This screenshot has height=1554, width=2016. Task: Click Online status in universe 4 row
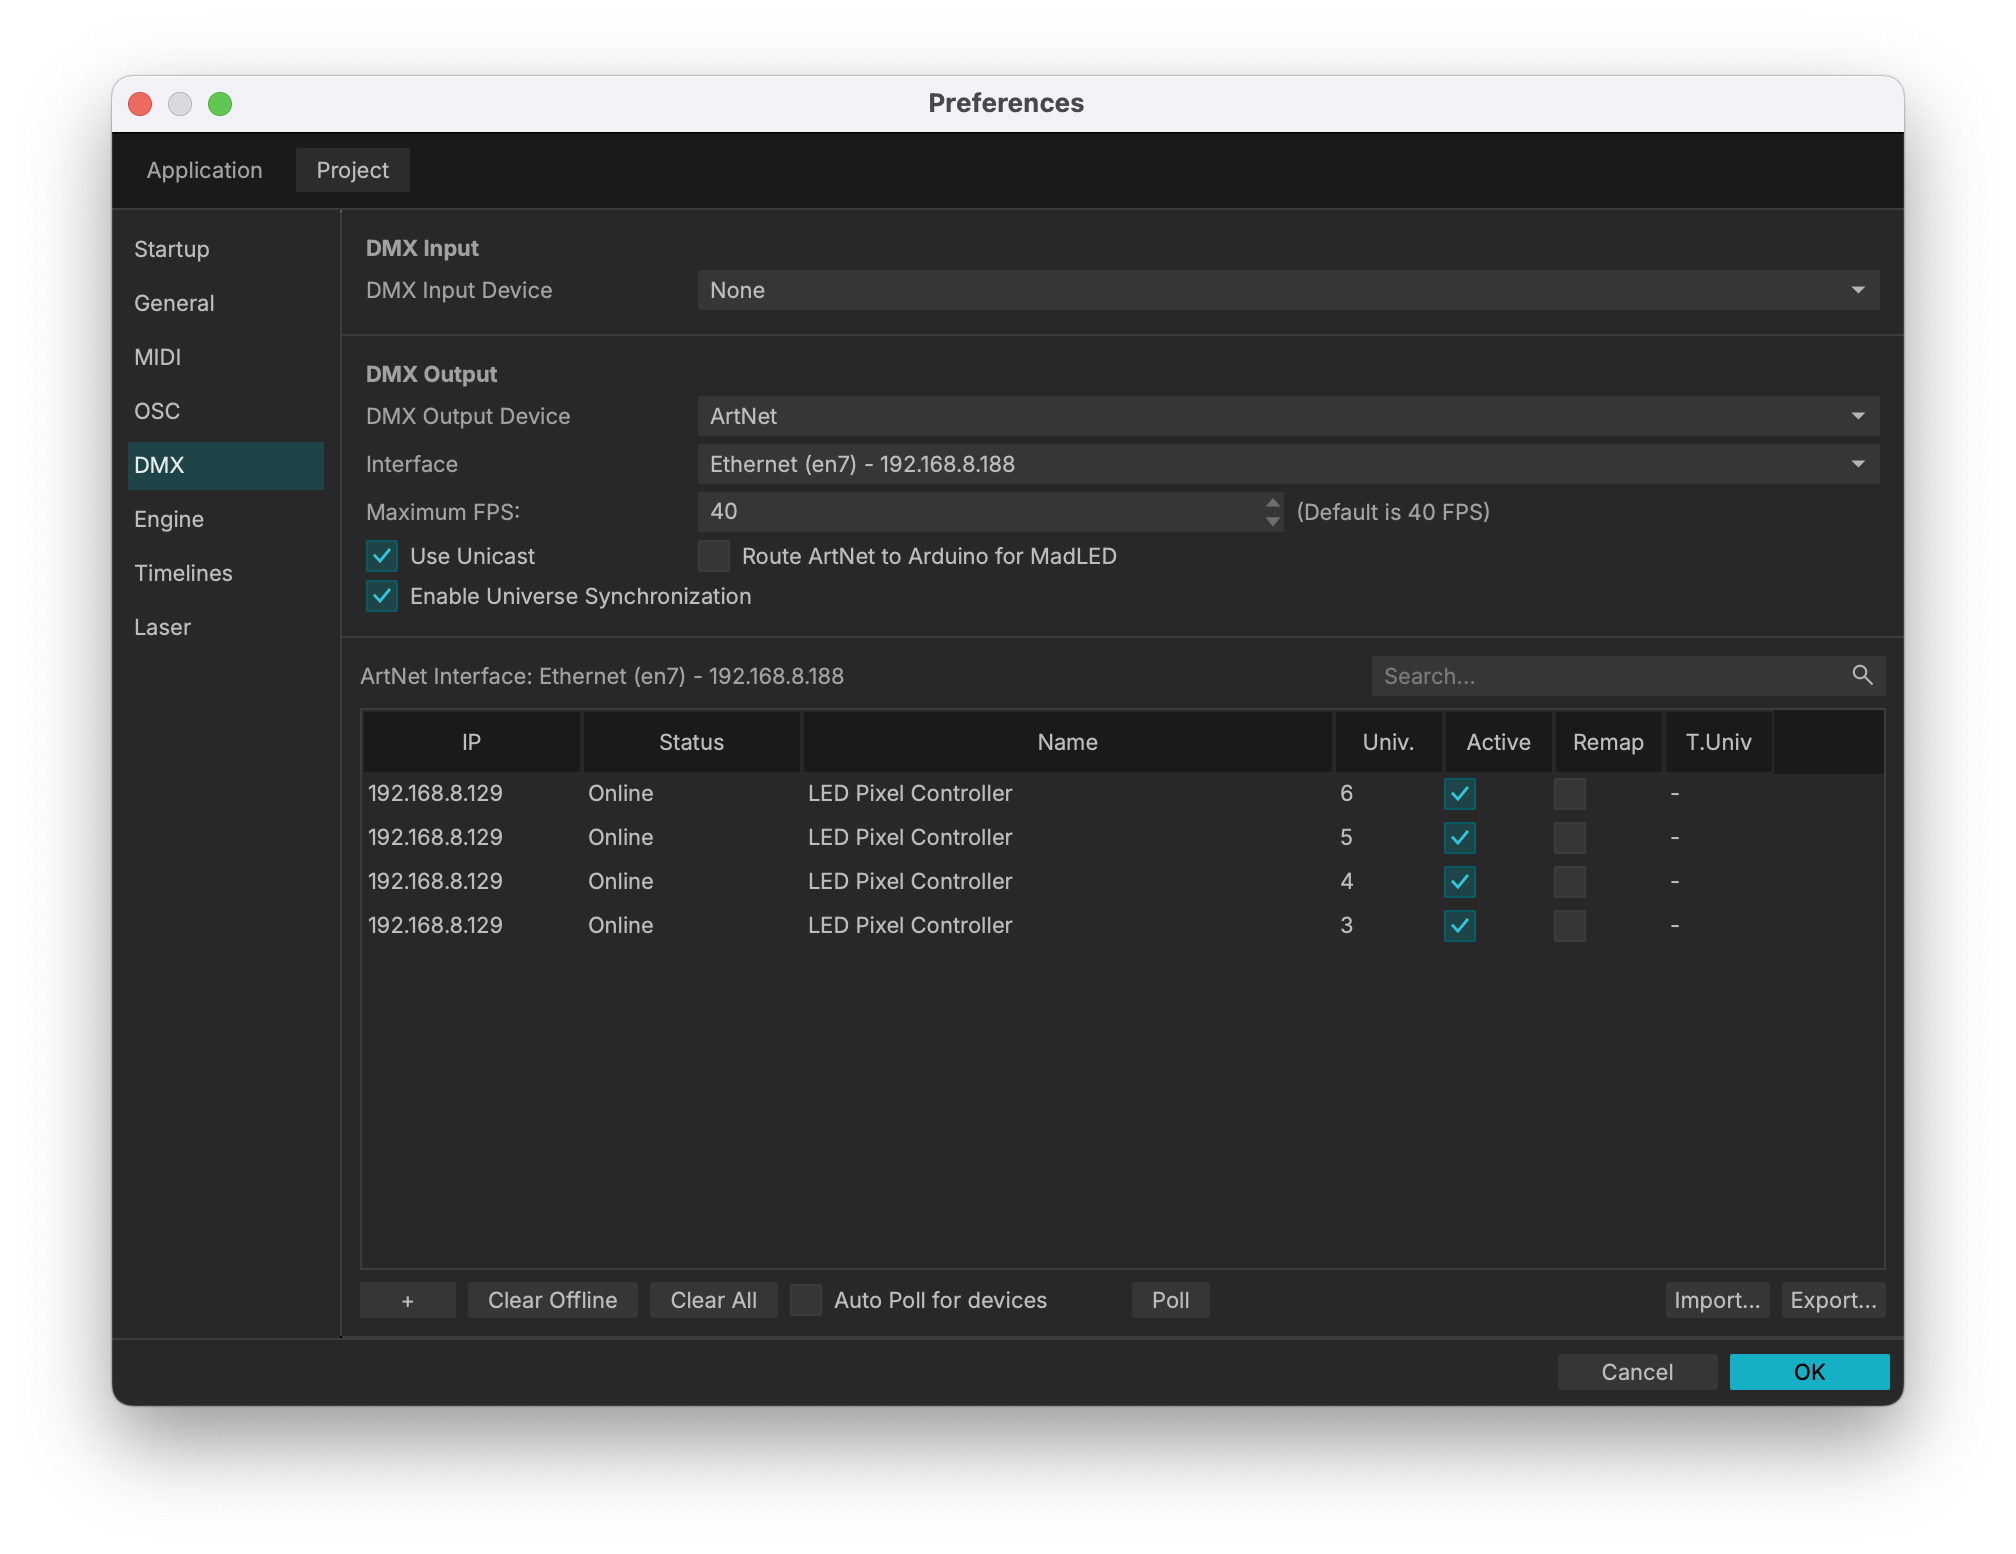[620, 882]
